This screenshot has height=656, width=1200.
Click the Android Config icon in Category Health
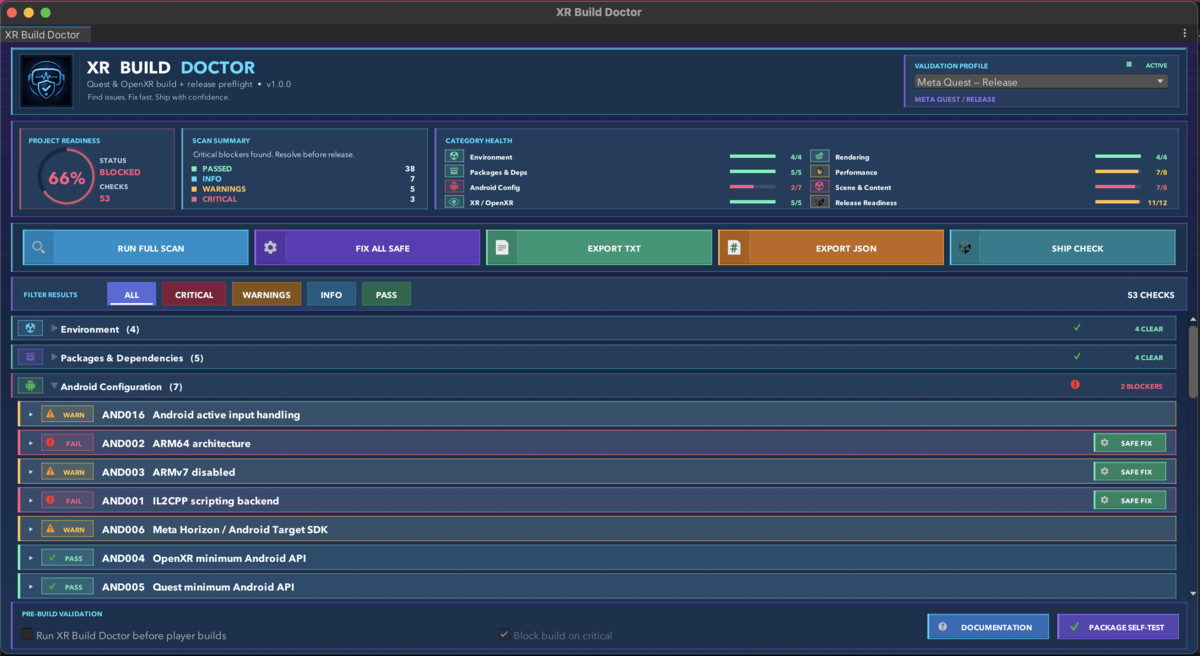[454, 187]
